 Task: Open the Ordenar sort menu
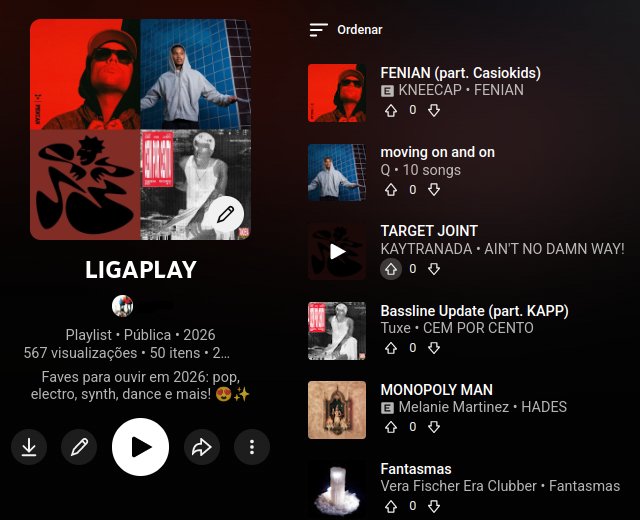pyautogui.click(x=346, y=30)
